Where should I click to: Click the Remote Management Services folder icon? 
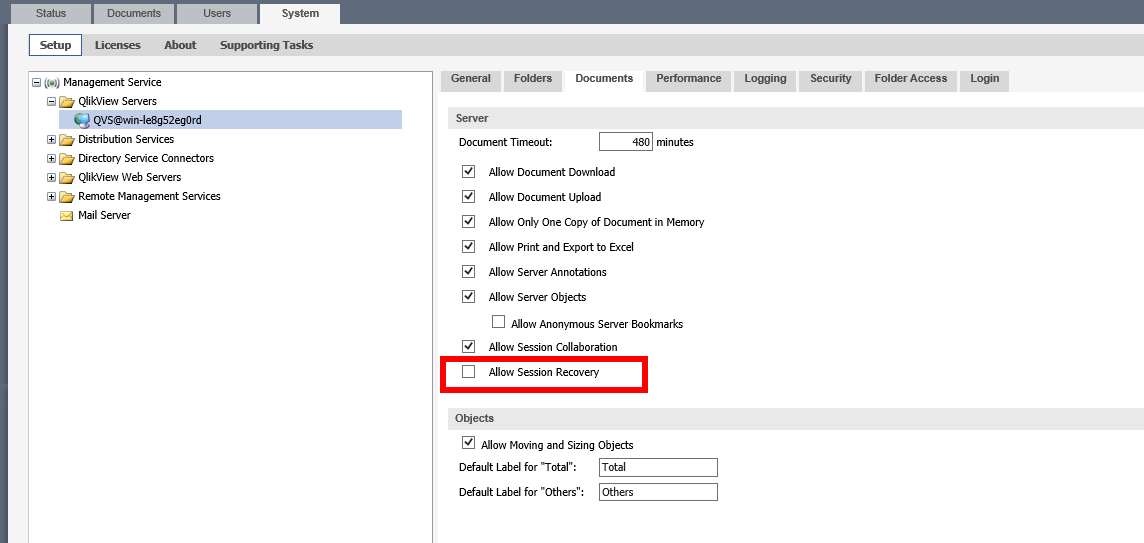(67, 196)
